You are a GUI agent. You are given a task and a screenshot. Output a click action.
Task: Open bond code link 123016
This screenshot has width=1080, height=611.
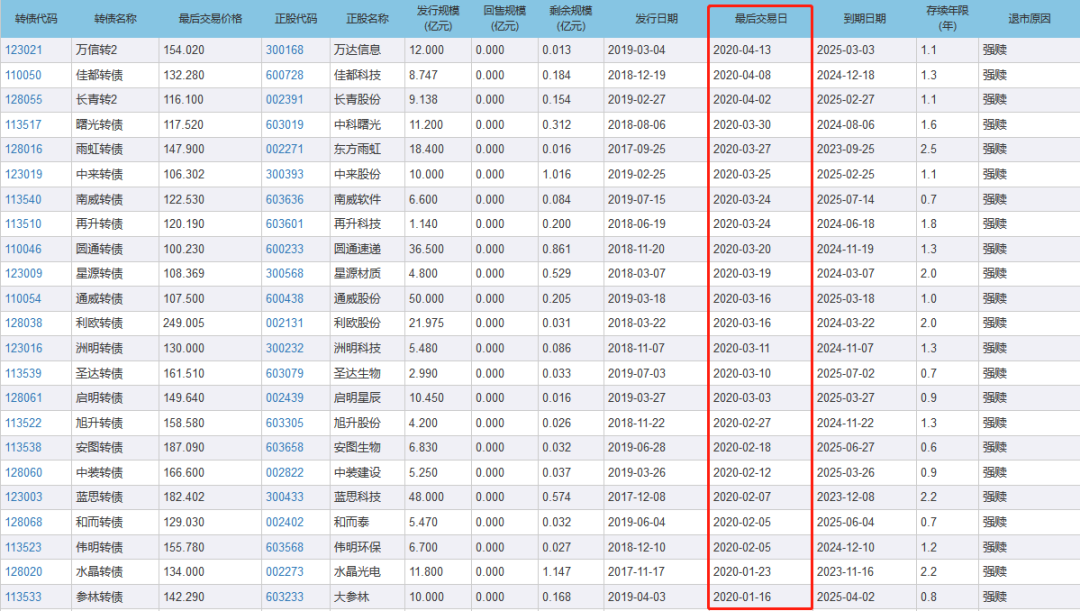click(23, 349)
